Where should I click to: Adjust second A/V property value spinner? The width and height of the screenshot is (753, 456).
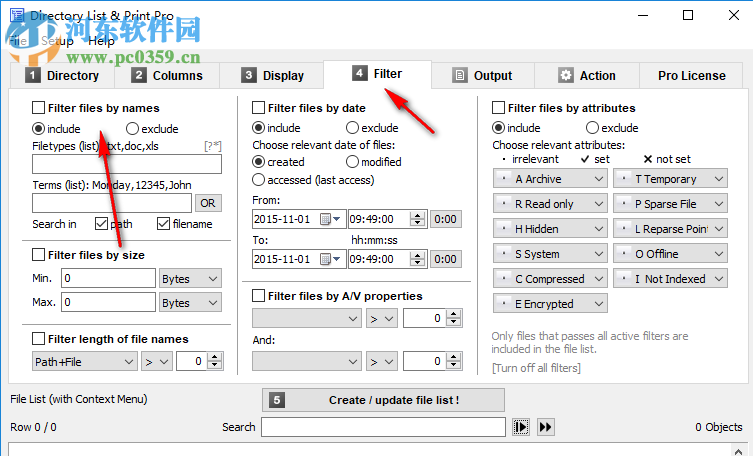(x=454, y=361)
